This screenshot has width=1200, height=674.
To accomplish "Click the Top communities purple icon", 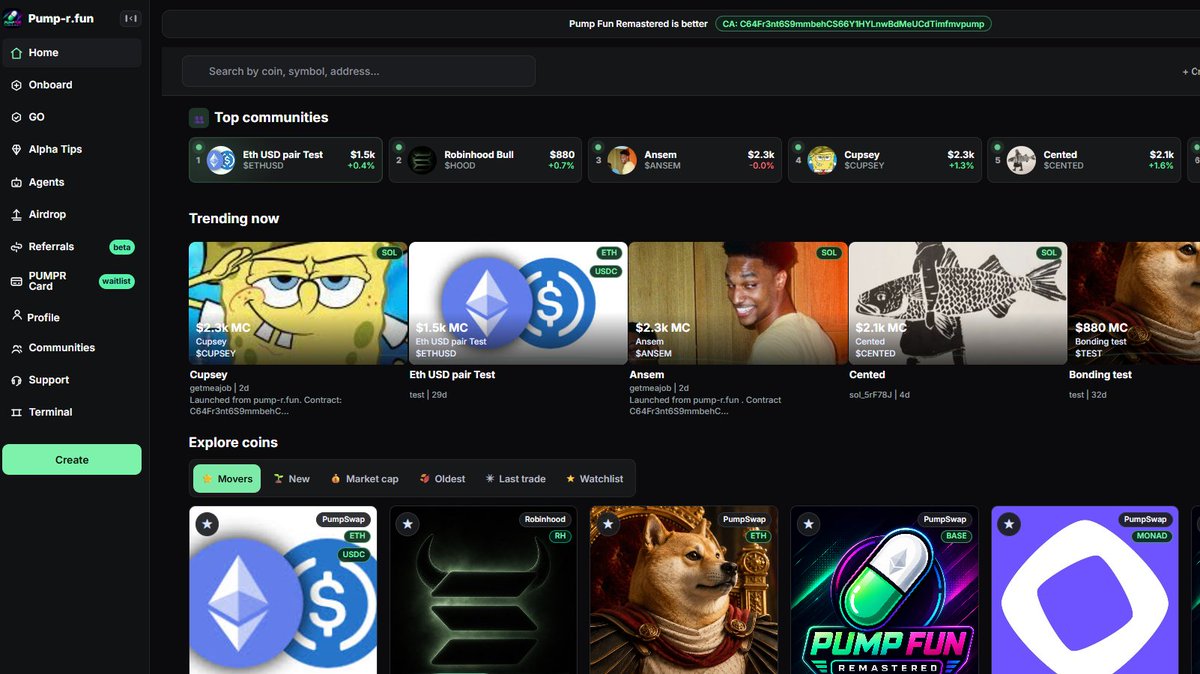I will (199, 118).
